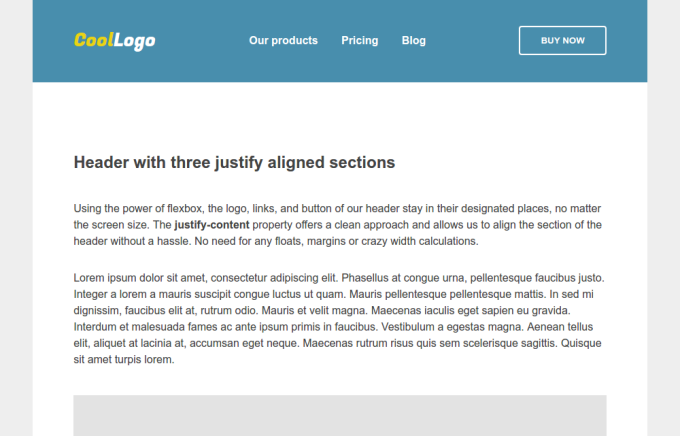Open the Our products nav link
680x436 pixels.
tap(283, 41)
